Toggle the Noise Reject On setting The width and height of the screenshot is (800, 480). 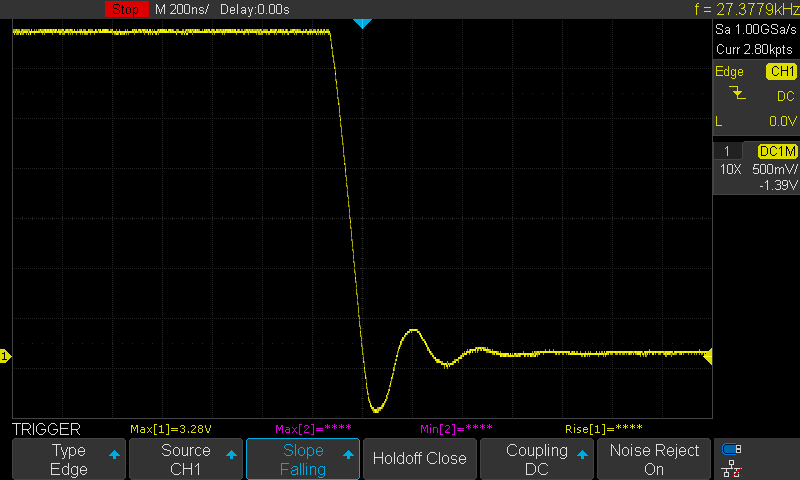point(653,459)
